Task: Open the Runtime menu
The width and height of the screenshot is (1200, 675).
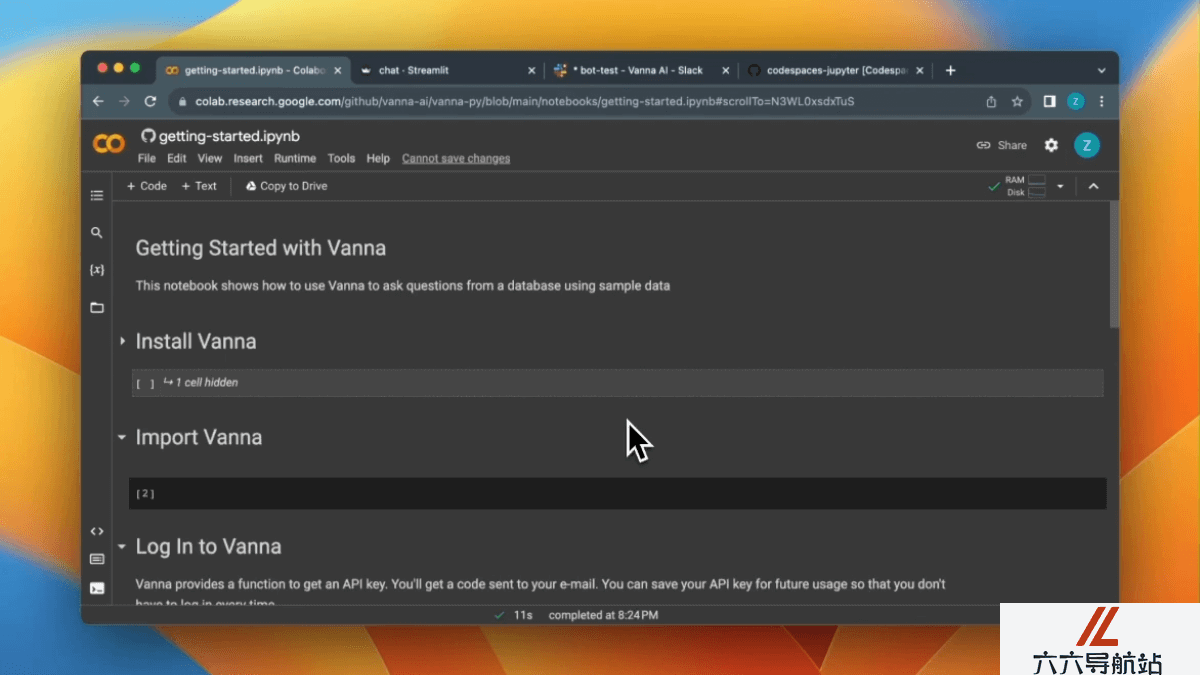Action: click(x=295, y=158)
